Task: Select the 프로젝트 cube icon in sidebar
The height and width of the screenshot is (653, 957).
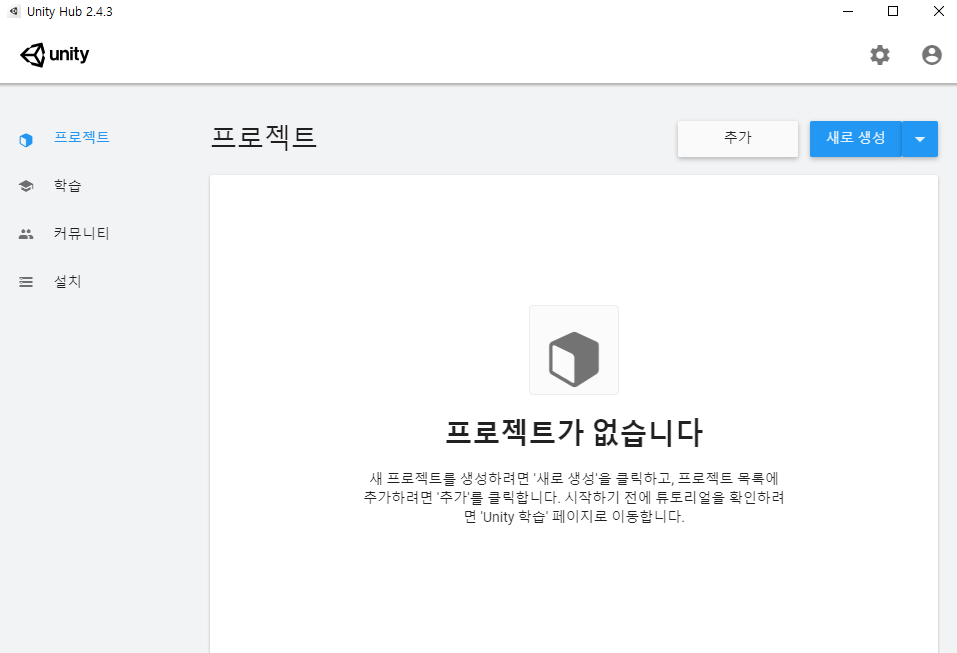Action: [26, 140]
